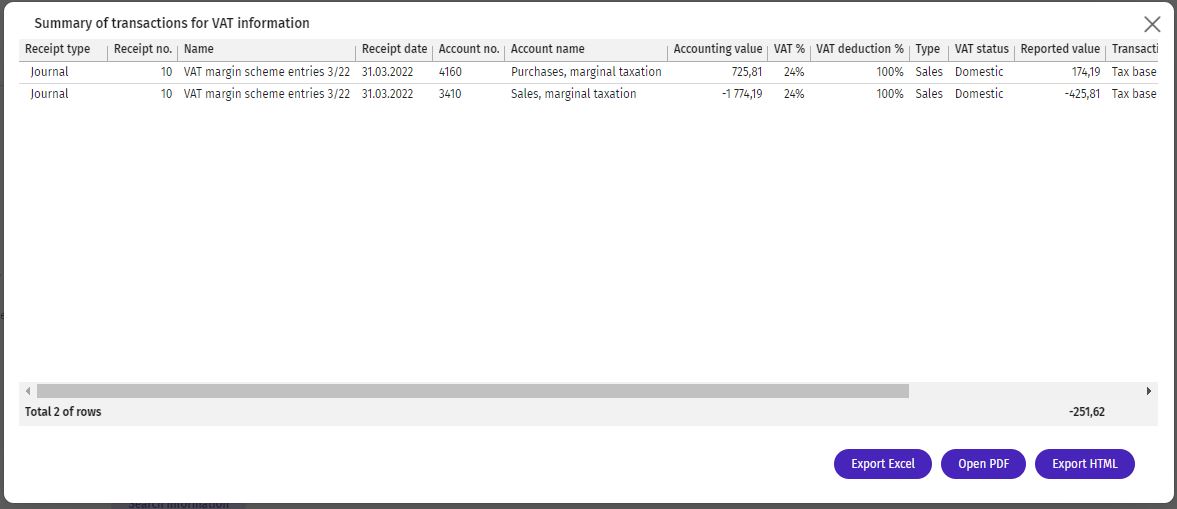Click the Type column header

927,49
